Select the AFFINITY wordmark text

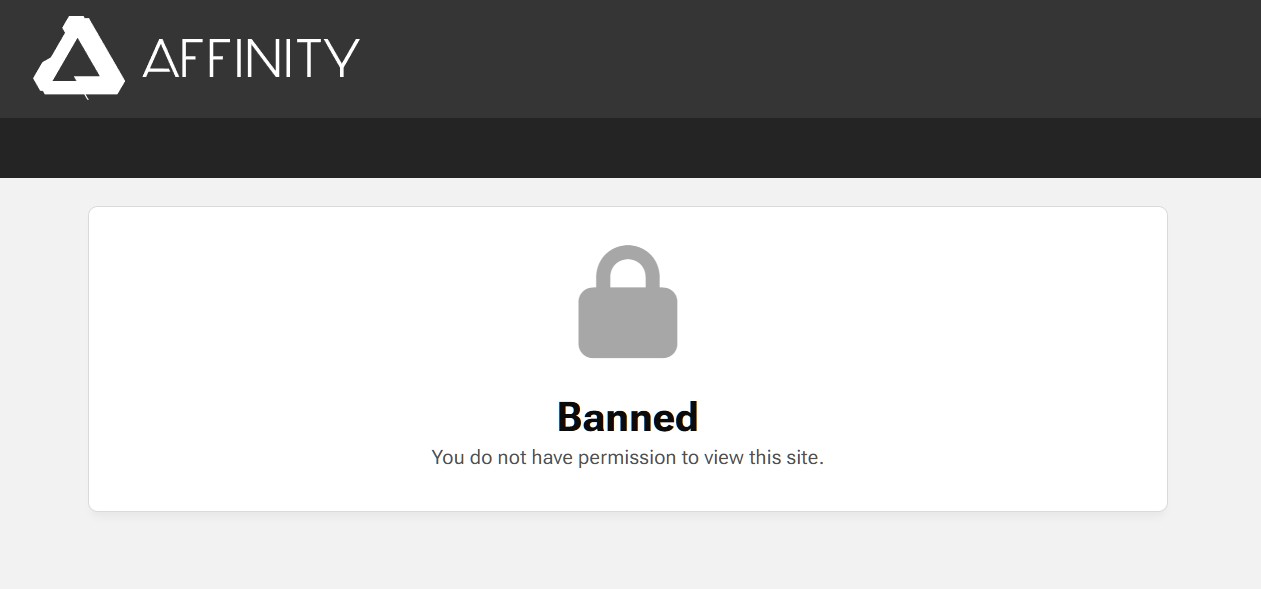(251, 58)
